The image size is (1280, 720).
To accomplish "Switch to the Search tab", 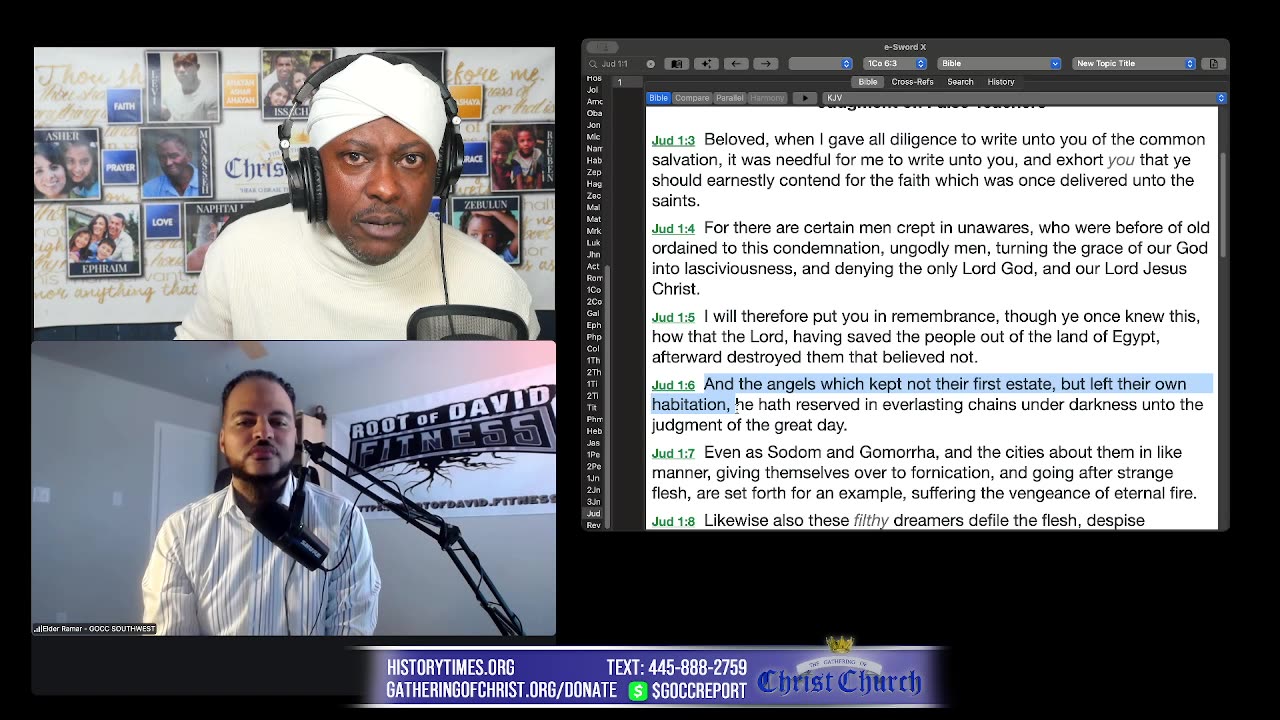I will [960, 82].
